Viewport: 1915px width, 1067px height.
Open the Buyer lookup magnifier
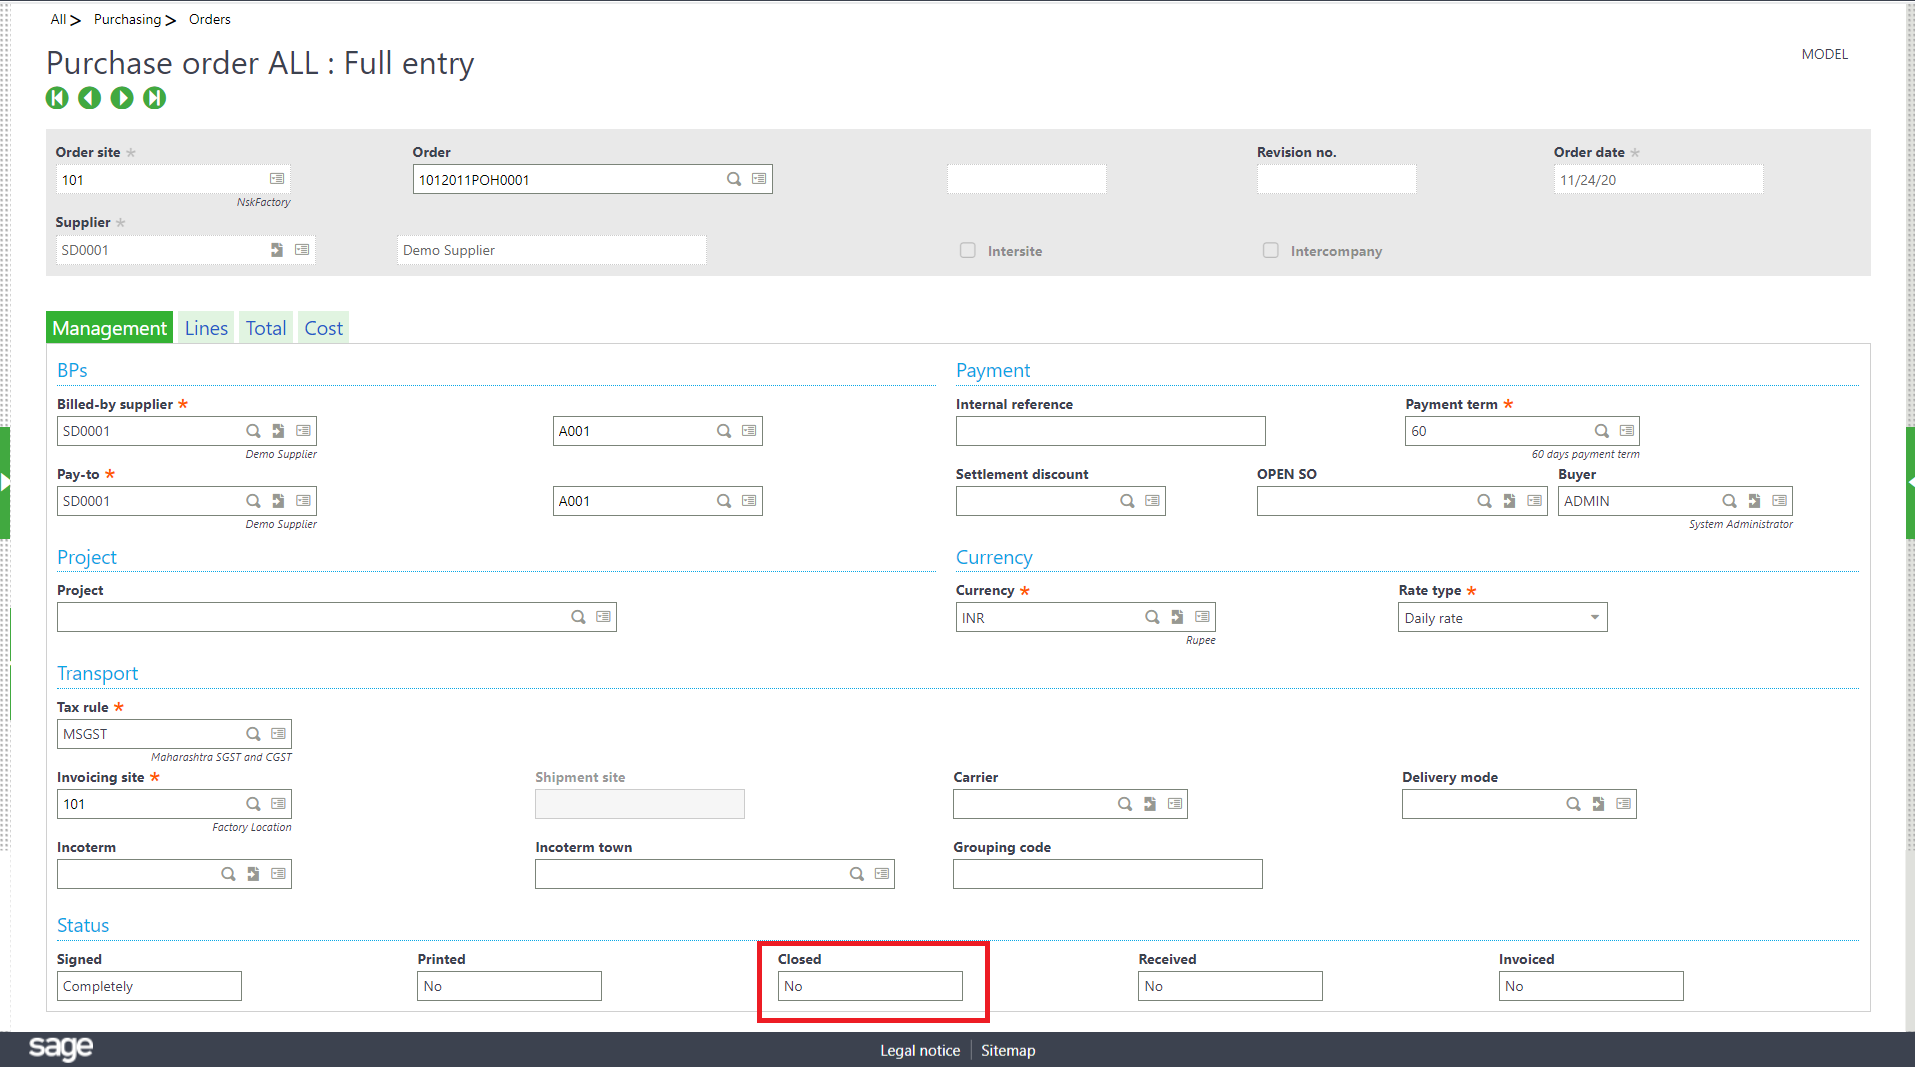pos(1727,500)
